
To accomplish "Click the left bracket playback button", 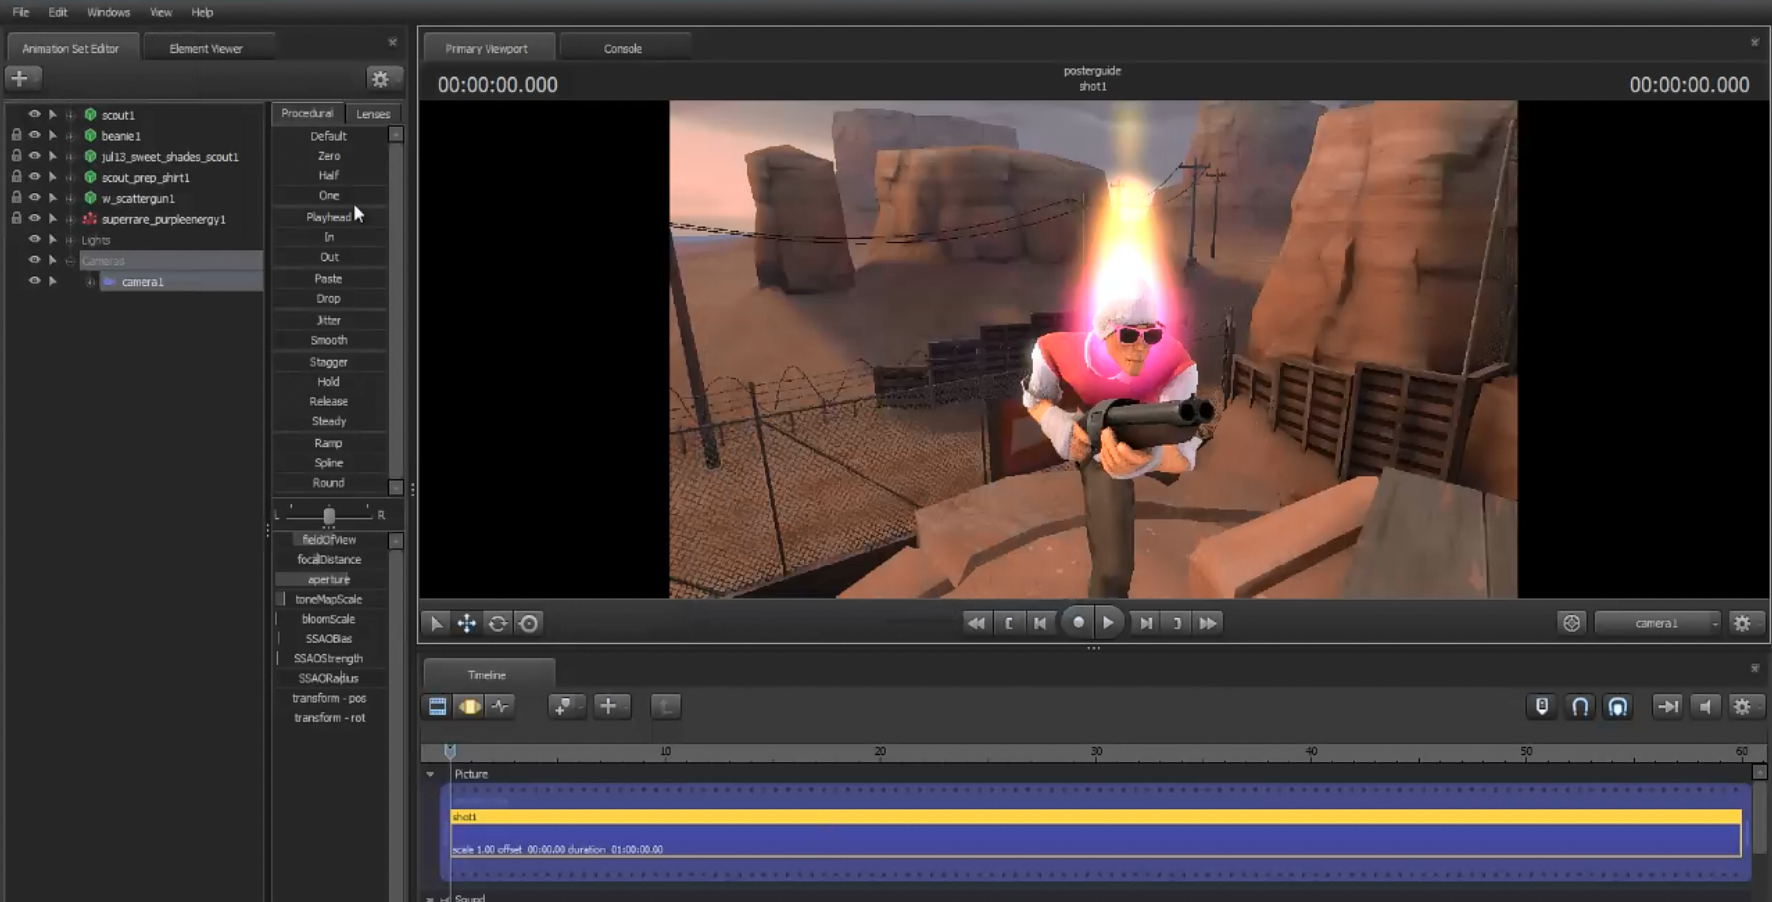I will point(1009,623).
